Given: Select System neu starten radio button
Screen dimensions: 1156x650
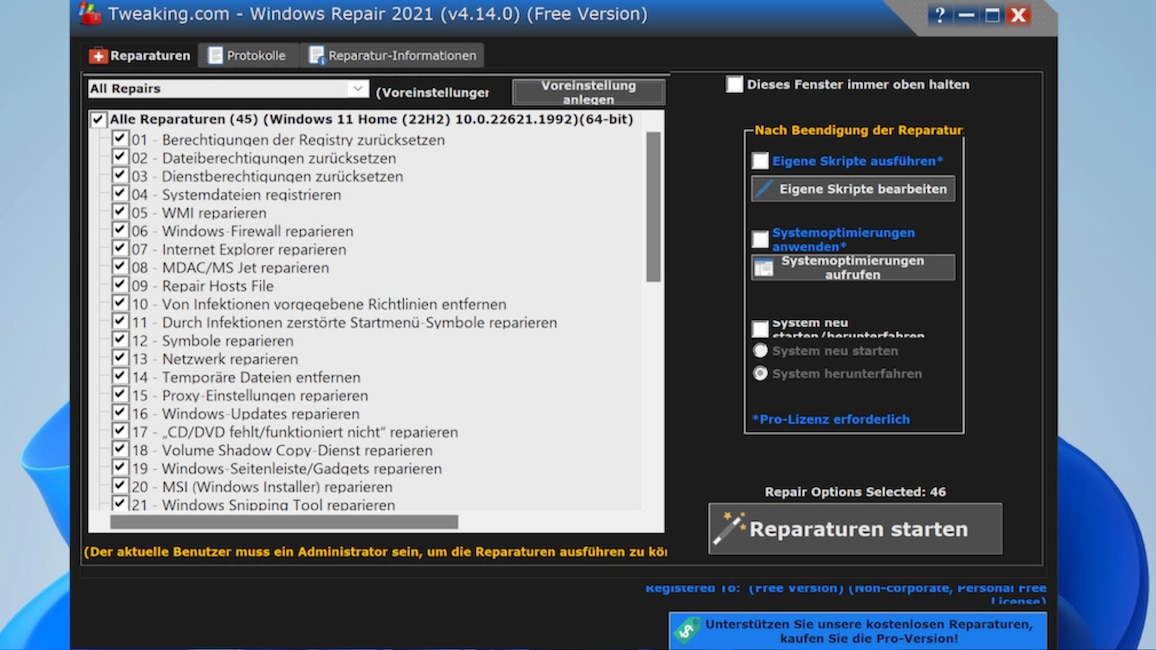Looking at the screenshot, I should (760, 351).
